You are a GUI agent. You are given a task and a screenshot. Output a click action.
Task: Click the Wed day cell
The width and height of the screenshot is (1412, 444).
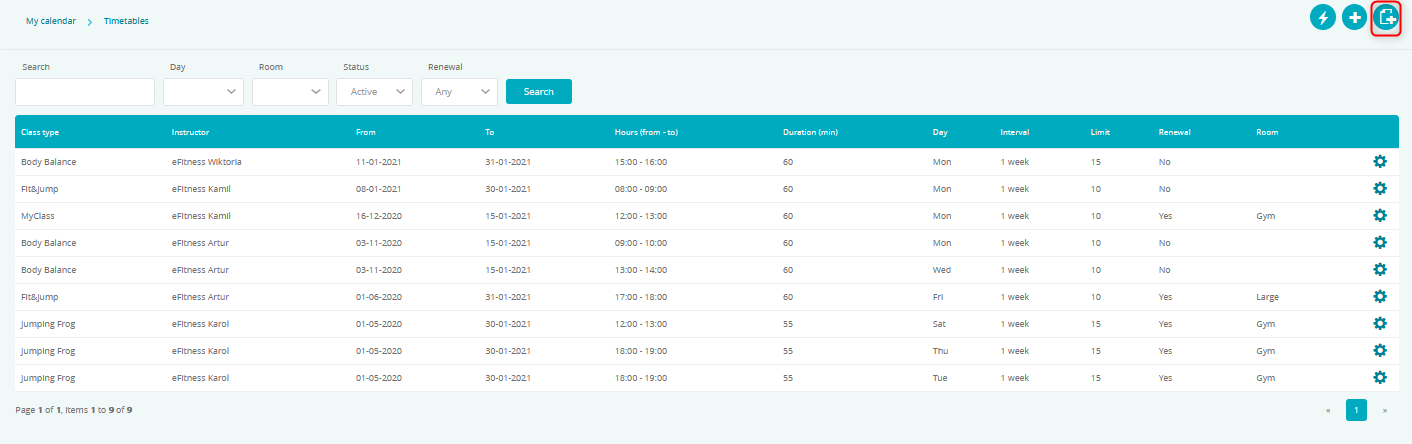[942, 270]
